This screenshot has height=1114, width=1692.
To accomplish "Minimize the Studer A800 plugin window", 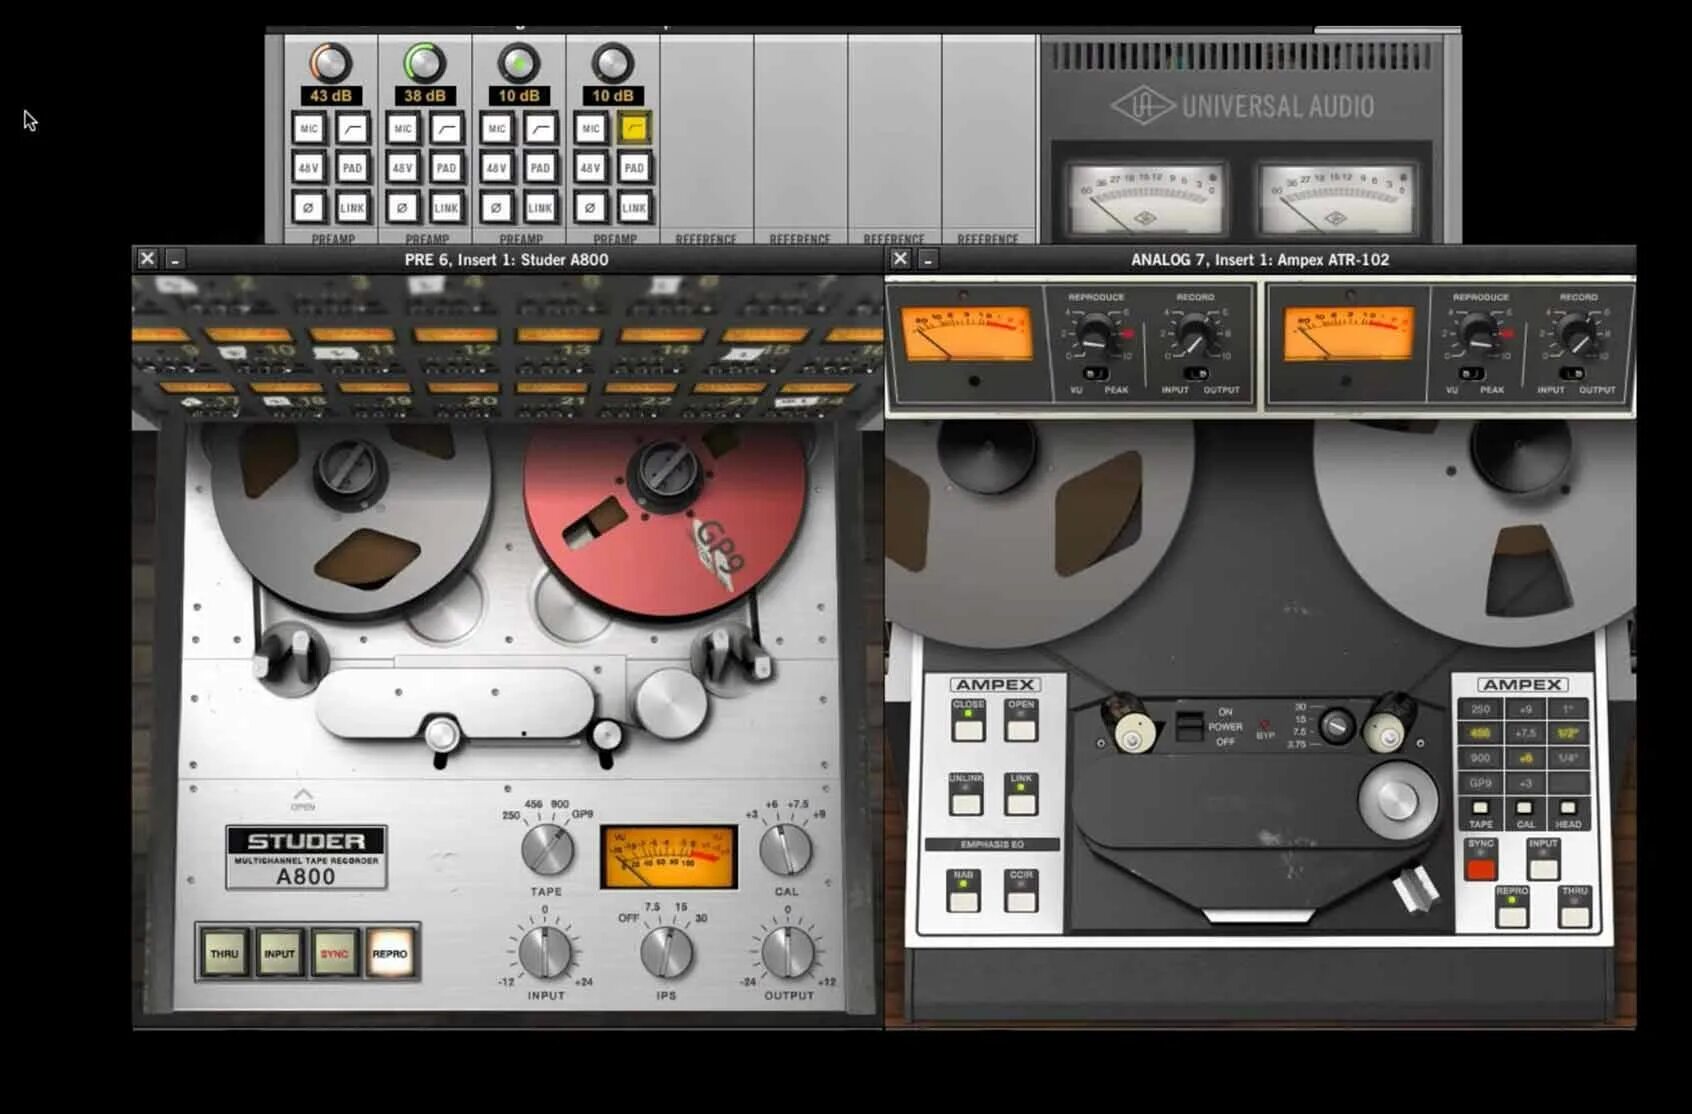I will [175, 259].
